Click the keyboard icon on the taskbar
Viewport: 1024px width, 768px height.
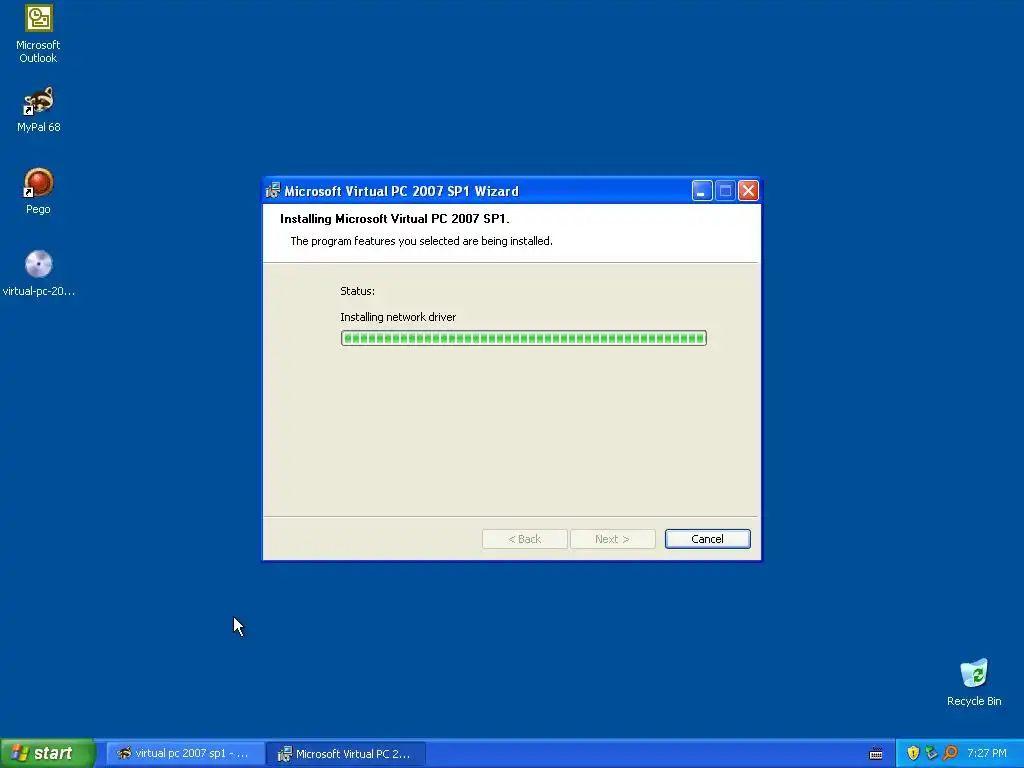(x=876, y=754)
